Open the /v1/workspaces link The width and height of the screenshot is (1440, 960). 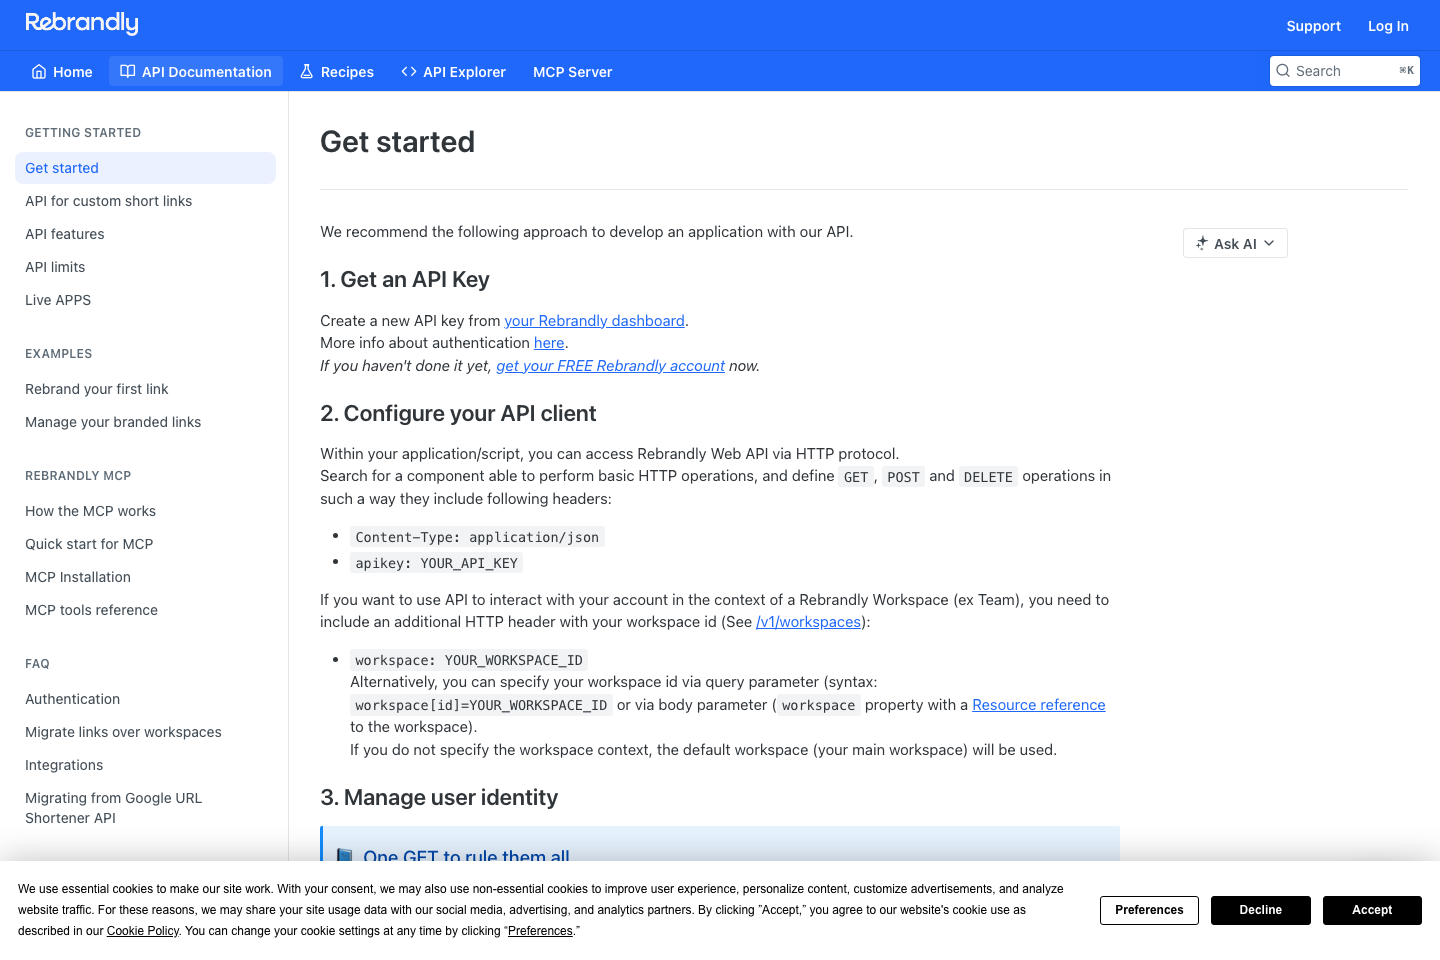point(808,622)
